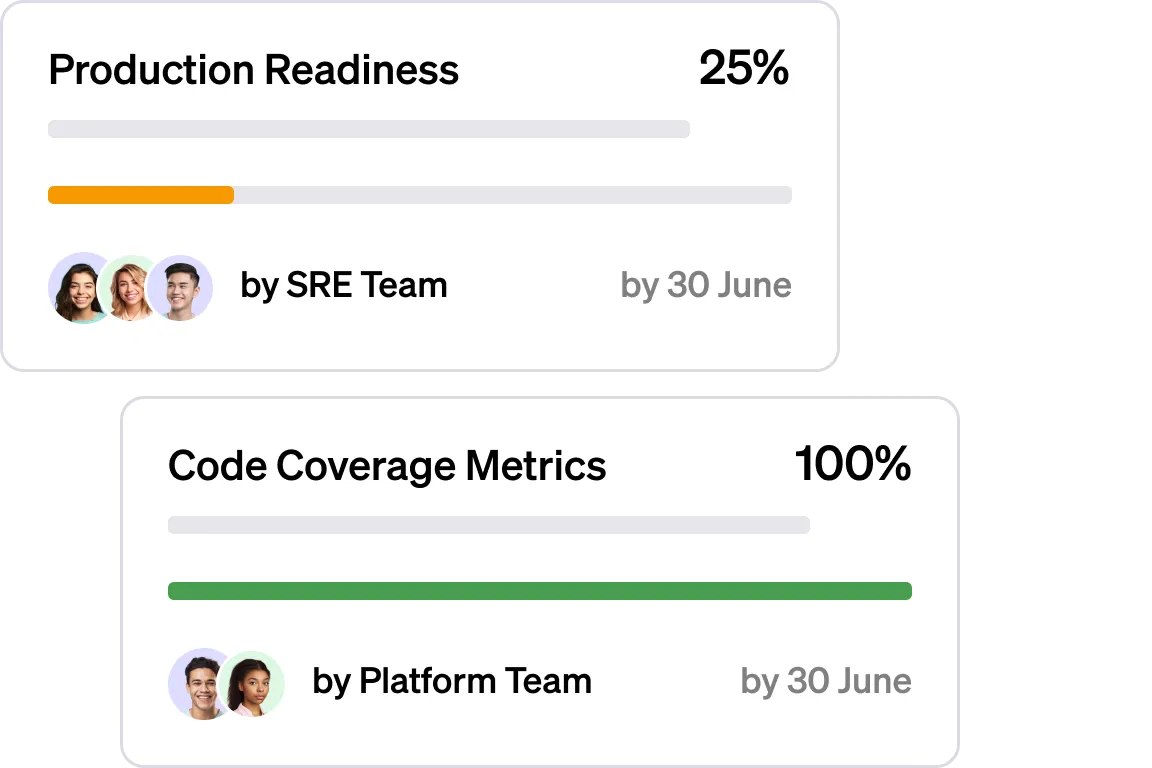This screenshot has height=768, width=1152.
Task: Open the Production Readiness card
Action: tap(420, 185)
